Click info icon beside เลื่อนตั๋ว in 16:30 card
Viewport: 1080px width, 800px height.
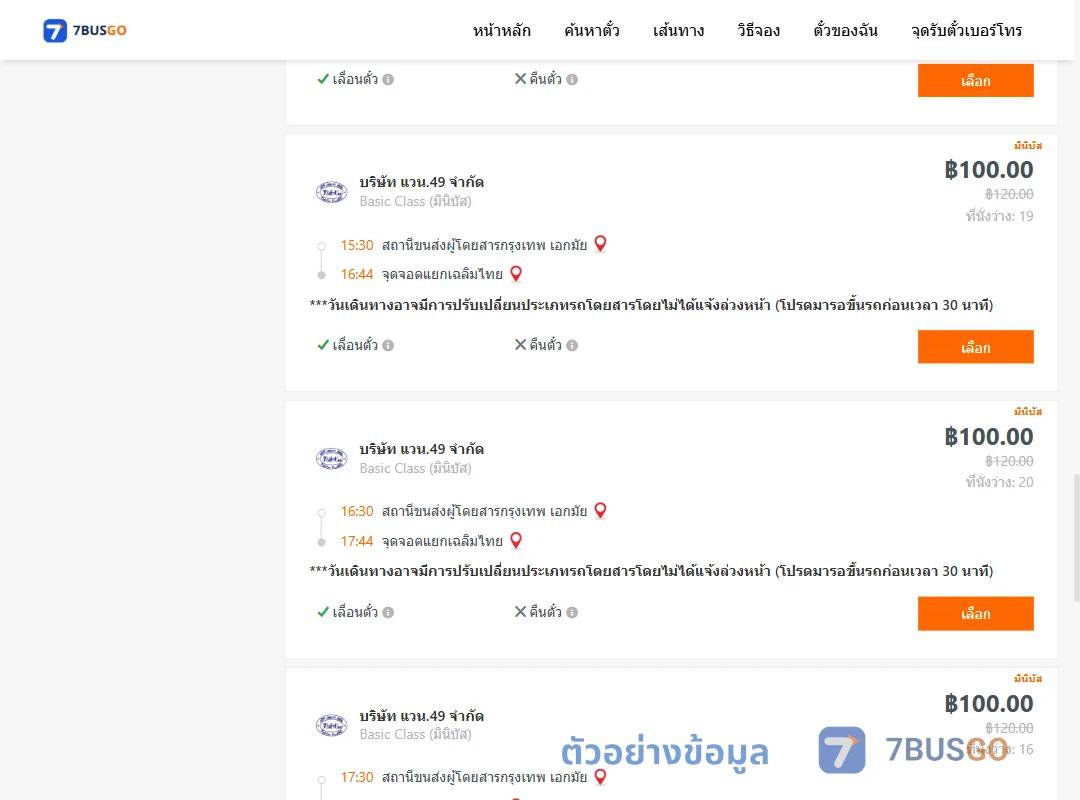[388, 612]
